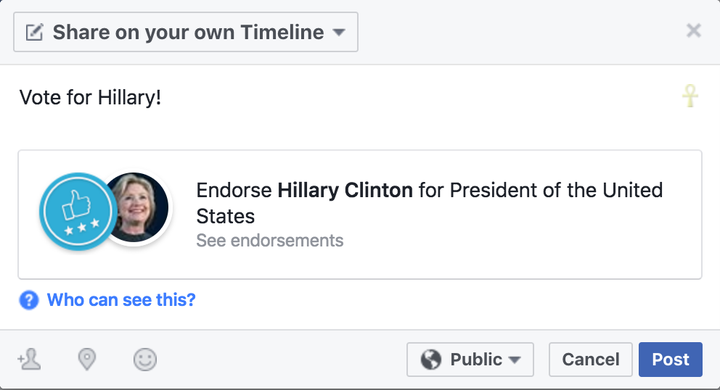Click the endorsement preview card
The width and height of the screenshot is (720, 390).
pos(360,214)
